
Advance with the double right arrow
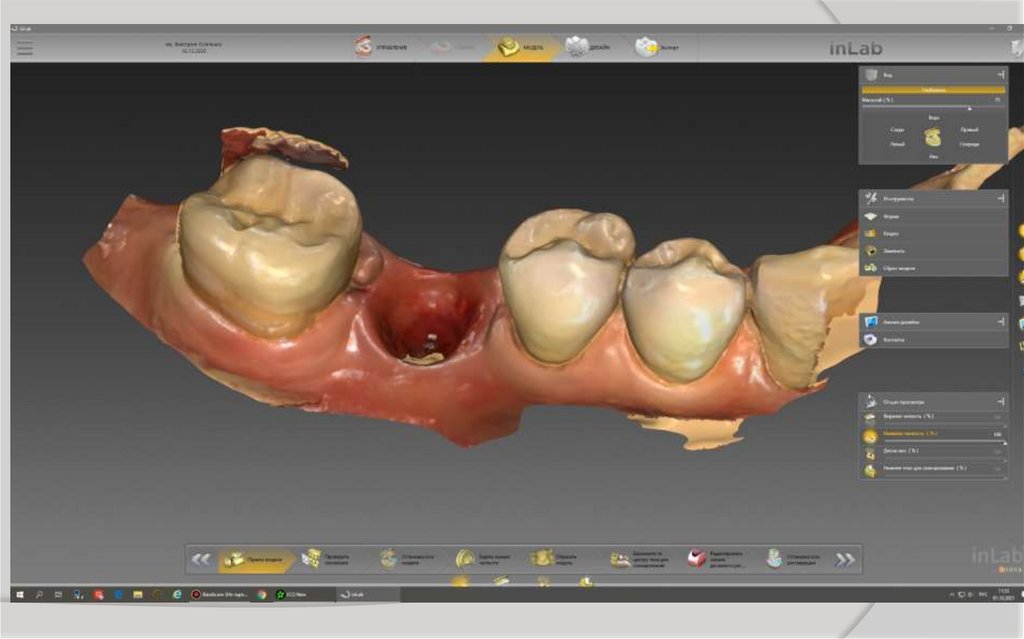pyautogui.click(x=844, y=559)
